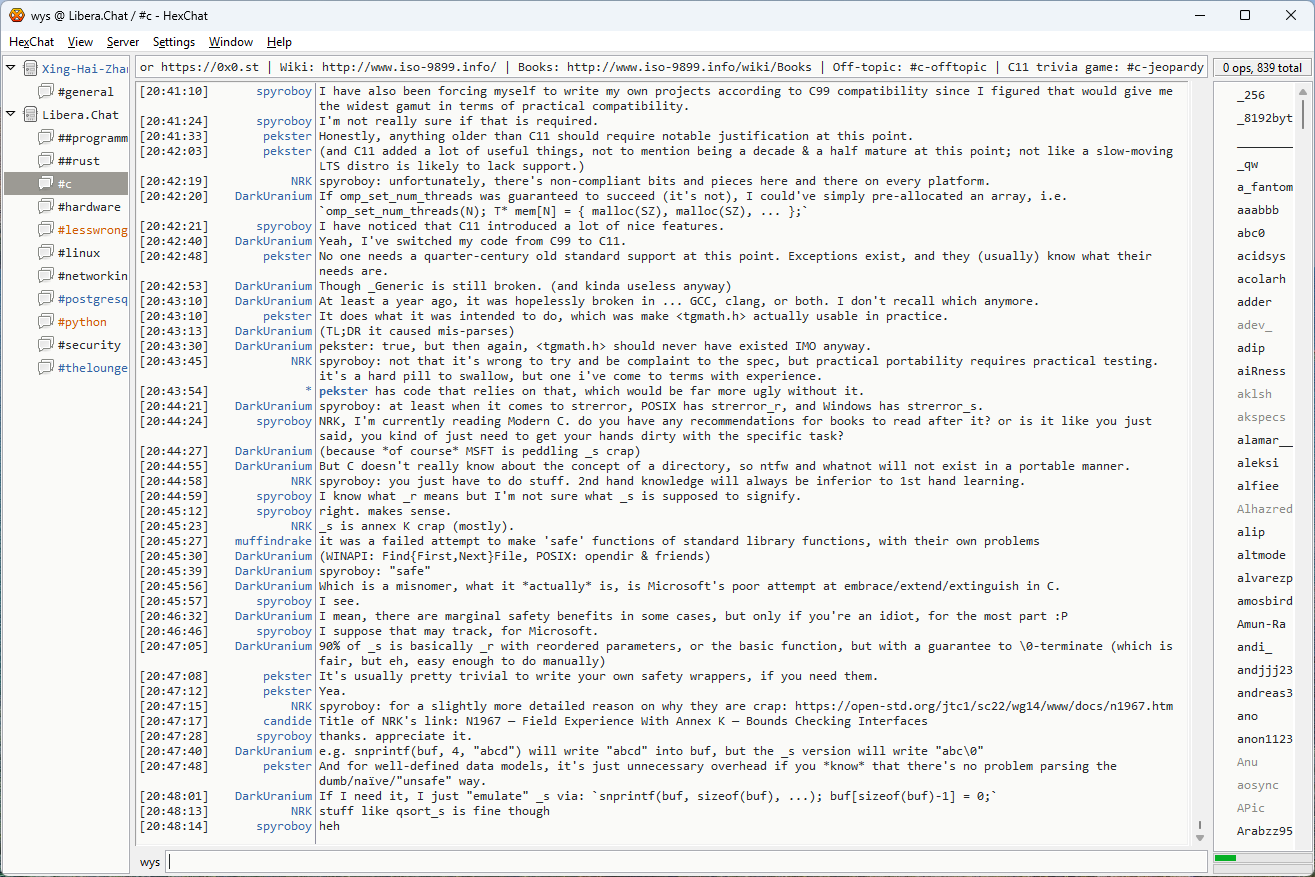Click the Libera.Chat server icon

click(x=31, y=115)
